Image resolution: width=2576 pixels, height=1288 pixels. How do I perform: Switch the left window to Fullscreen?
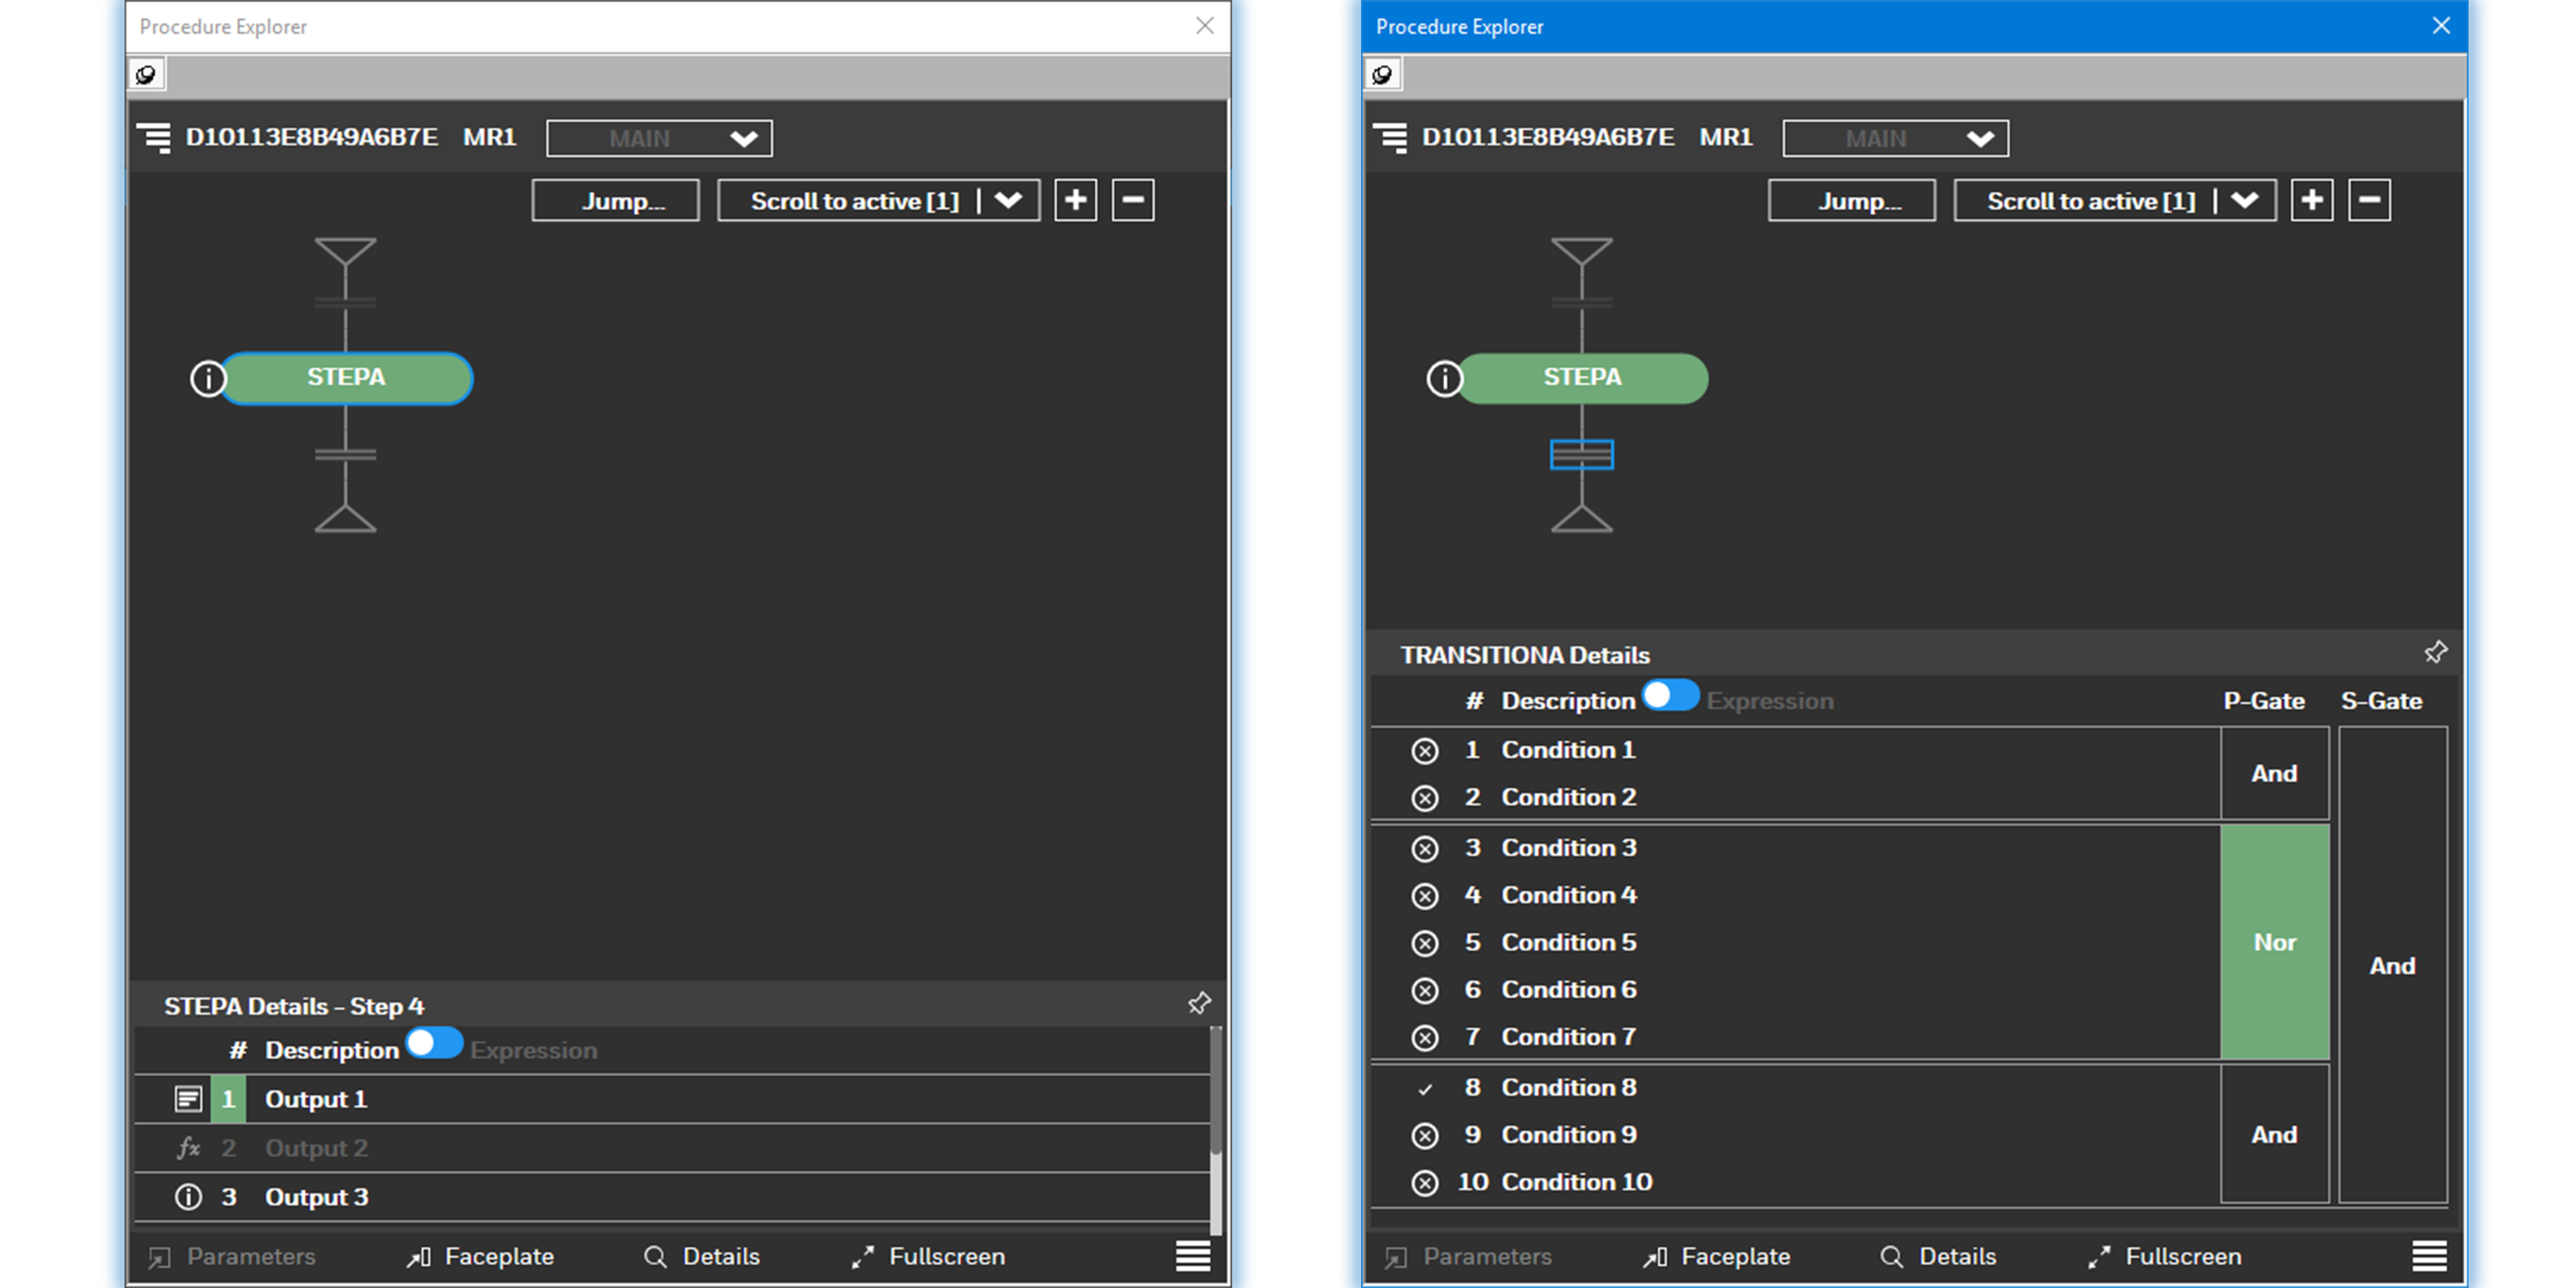click(928, 1256)
